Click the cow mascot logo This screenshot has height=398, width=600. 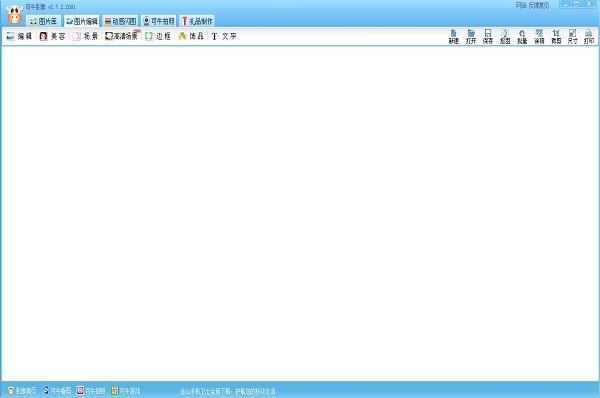15,15
